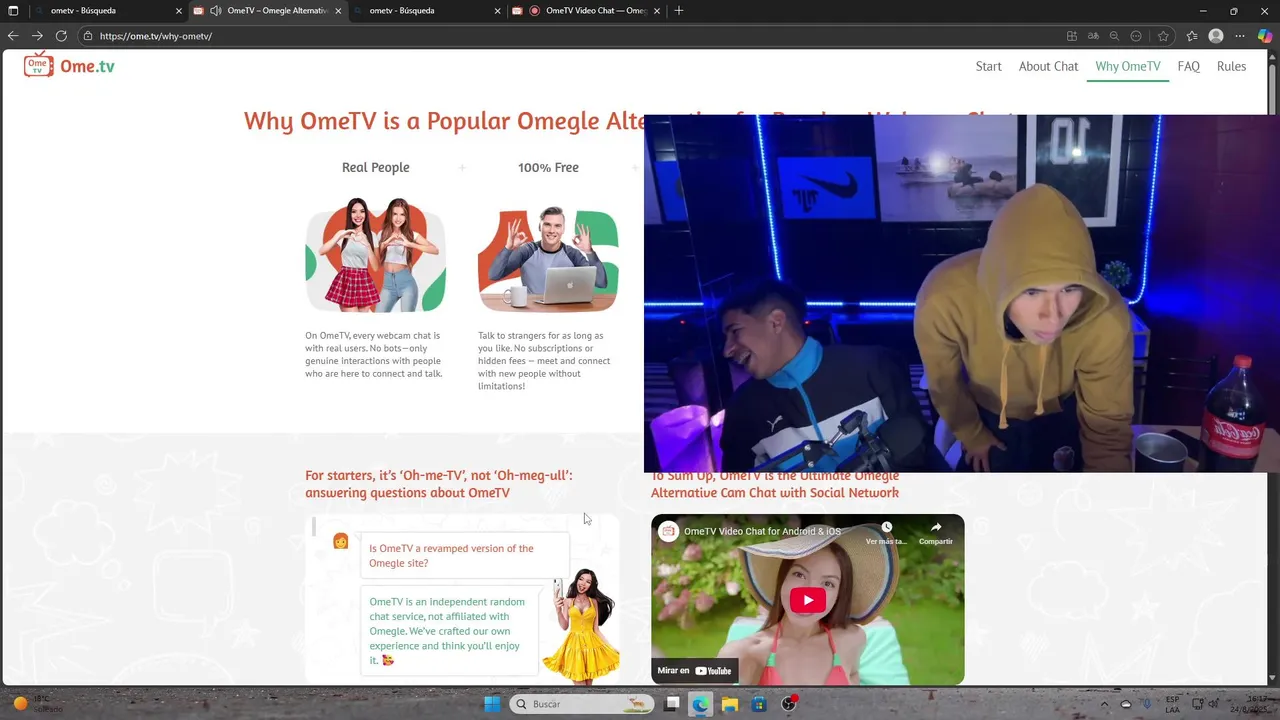Screen dimensions: 1280x720
Task: Select Why OmeTV in navigation
Action: 1128,66
